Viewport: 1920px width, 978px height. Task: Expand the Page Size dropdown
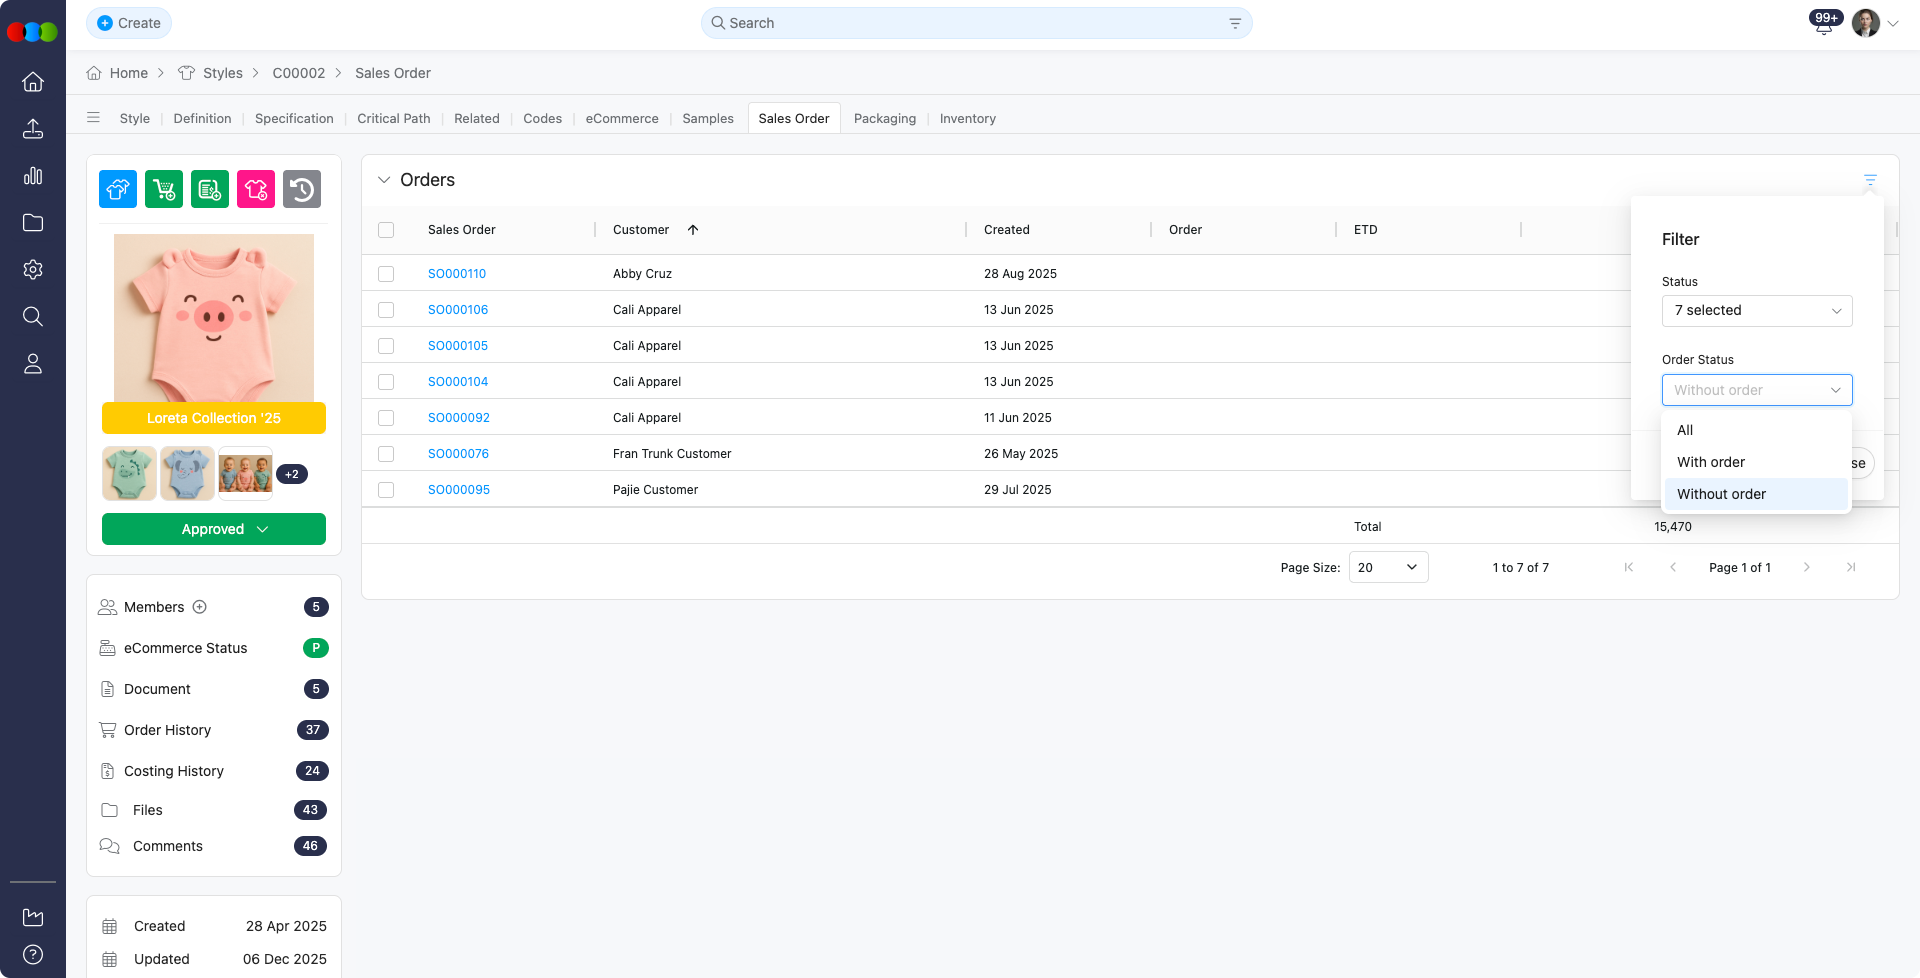[1388, 567]
